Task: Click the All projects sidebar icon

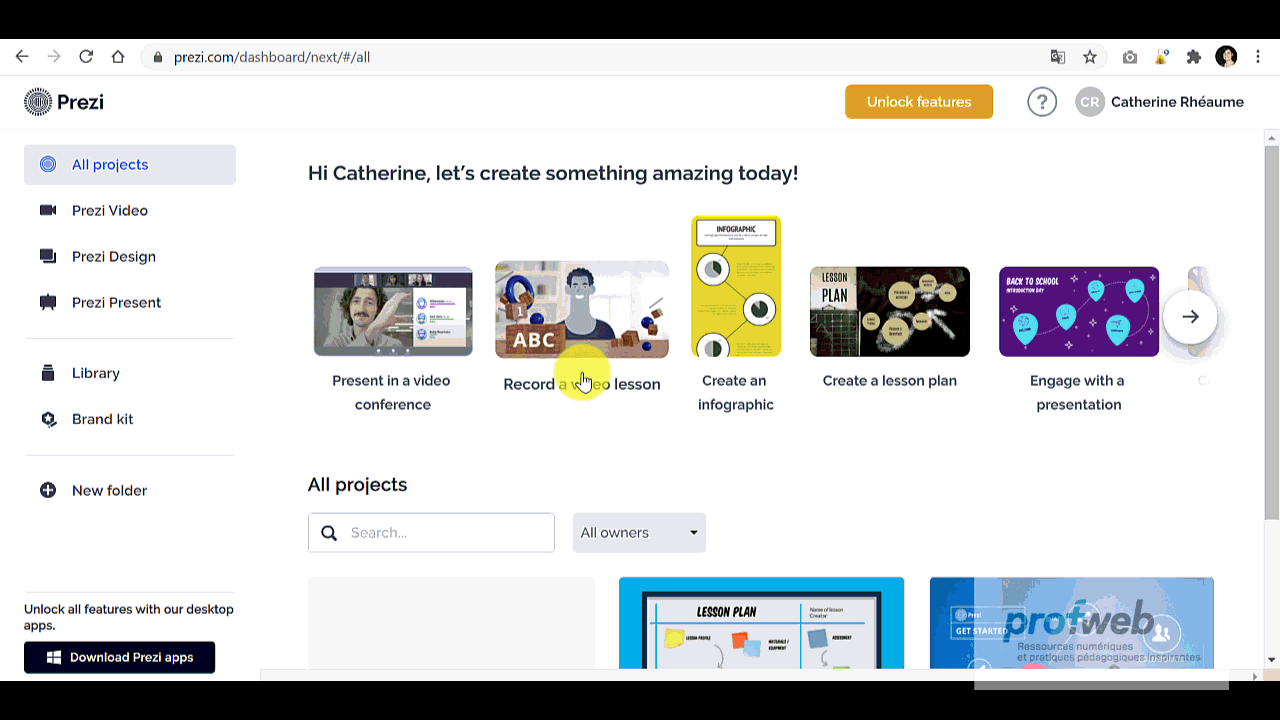Action: [x=48, y=165]
